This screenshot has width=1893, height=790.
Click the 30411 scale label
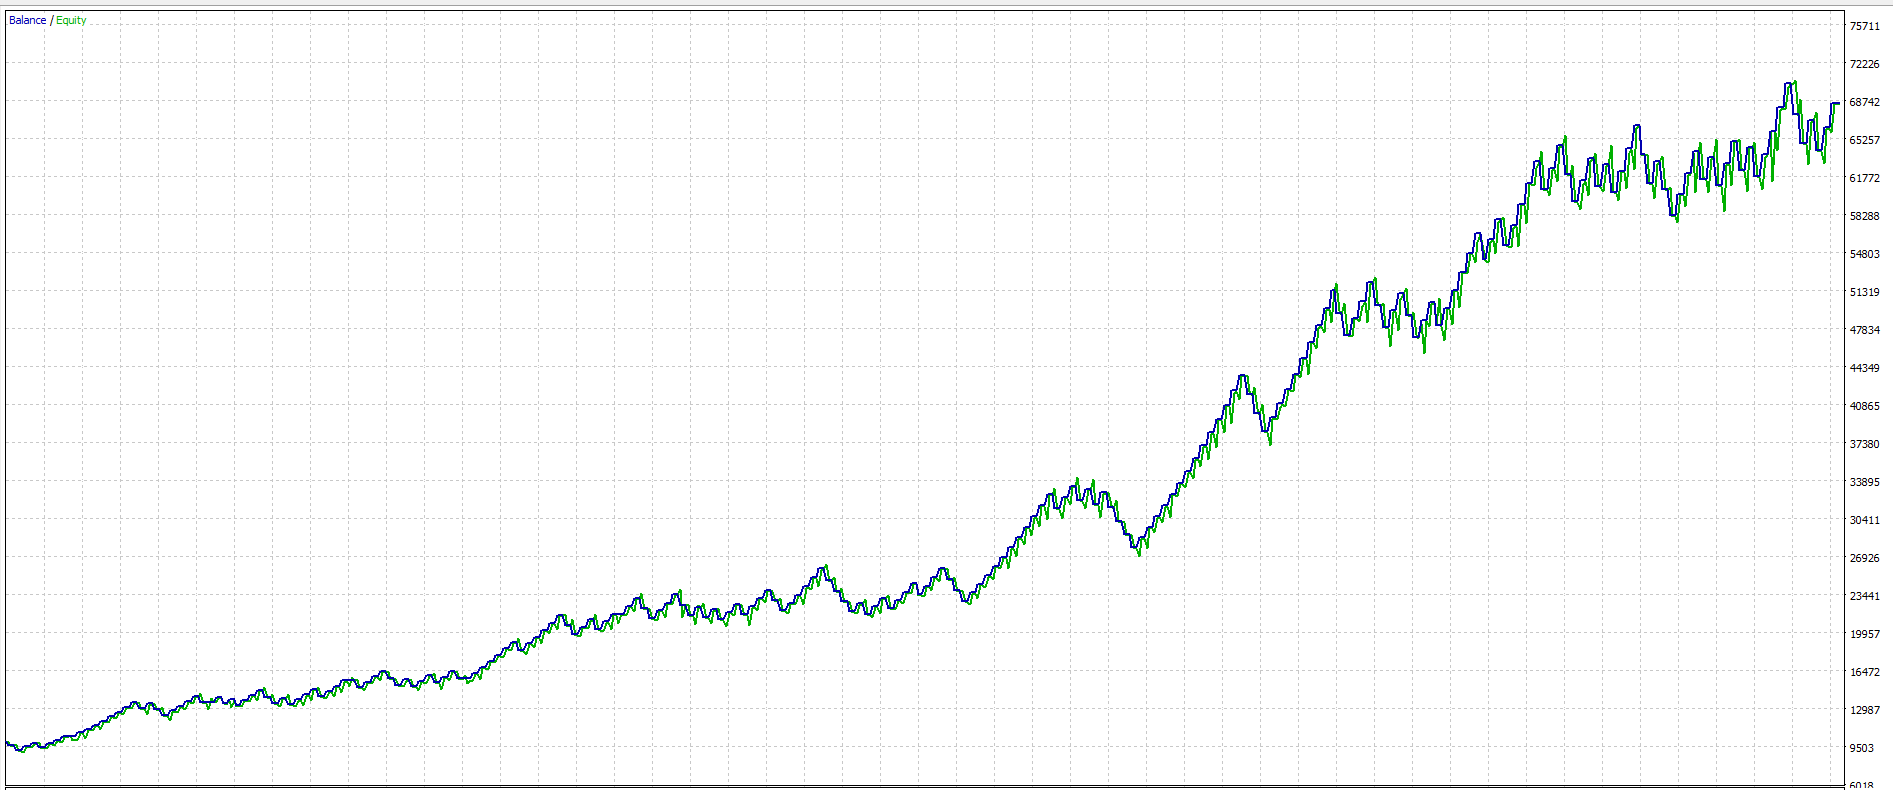point(1864,520)
